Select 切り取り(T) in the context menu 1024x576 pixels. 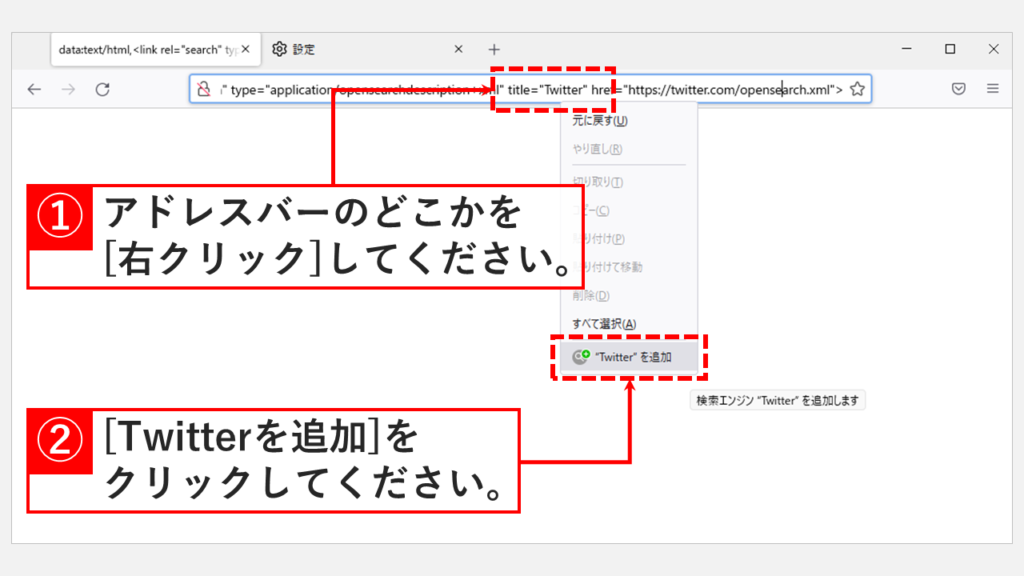(x=598, y=182)
